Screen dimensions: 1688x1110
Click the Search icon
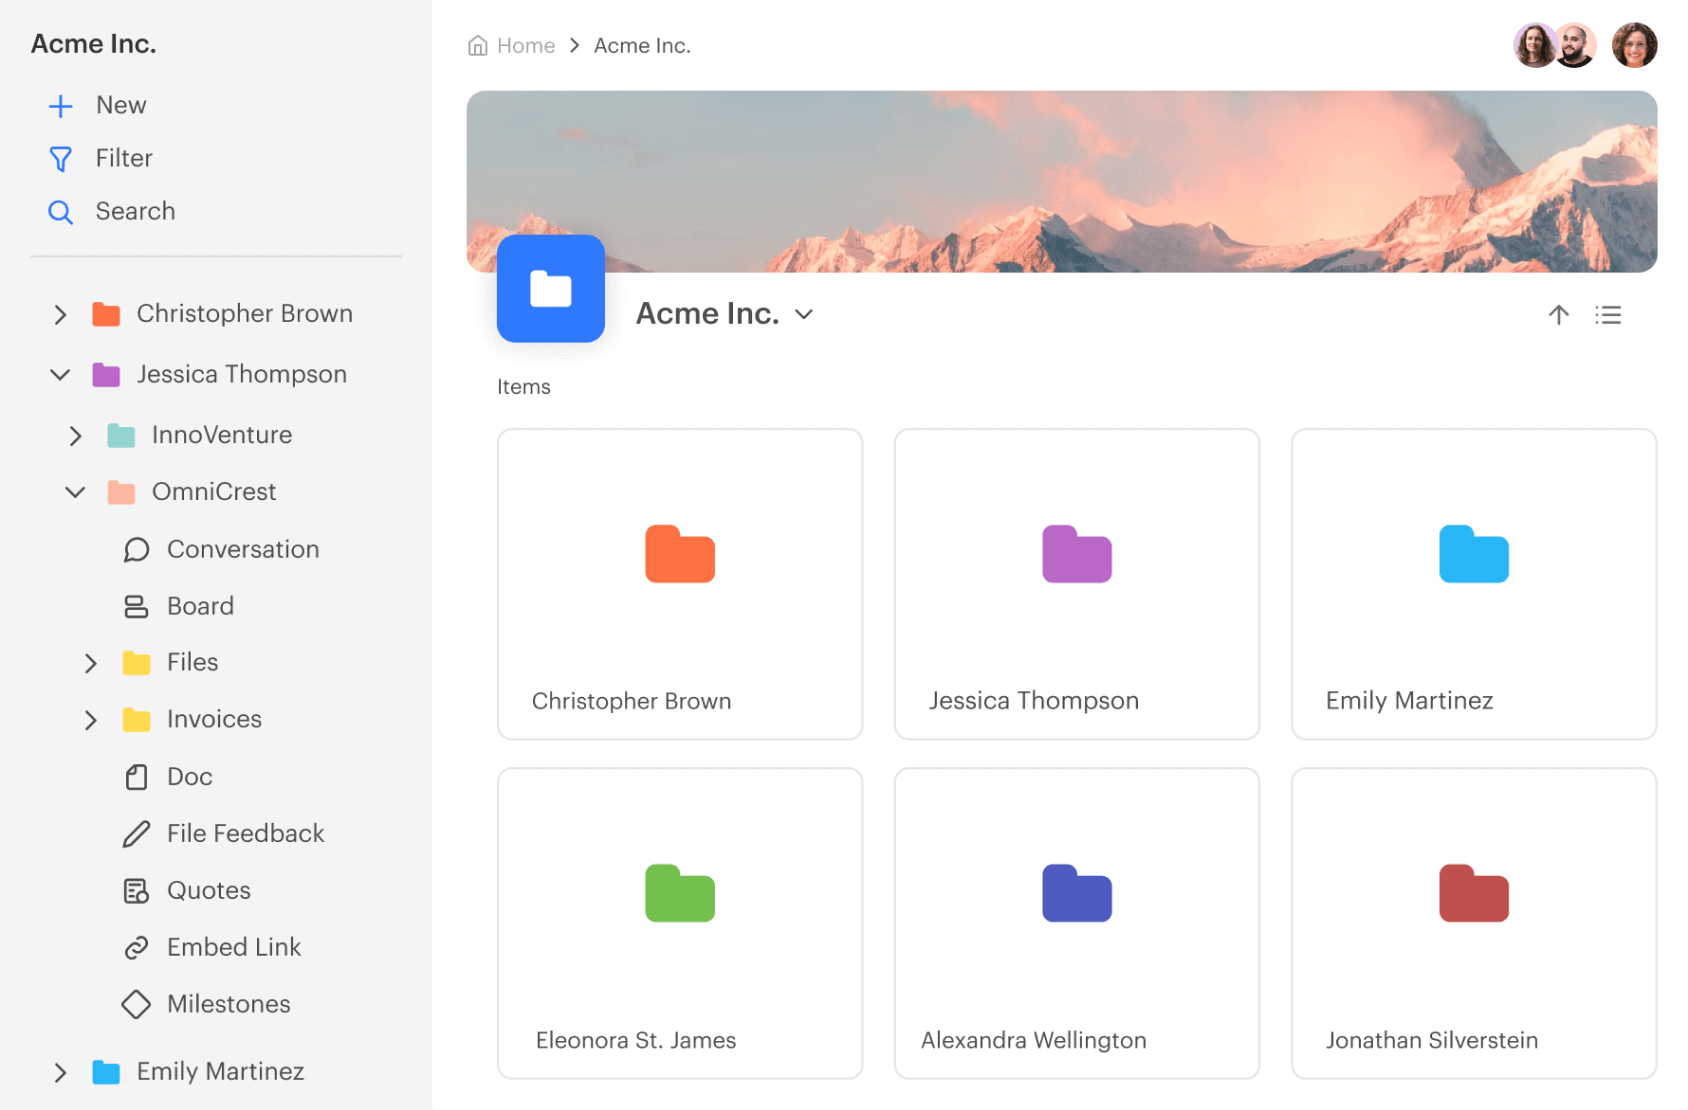[61, 212]
